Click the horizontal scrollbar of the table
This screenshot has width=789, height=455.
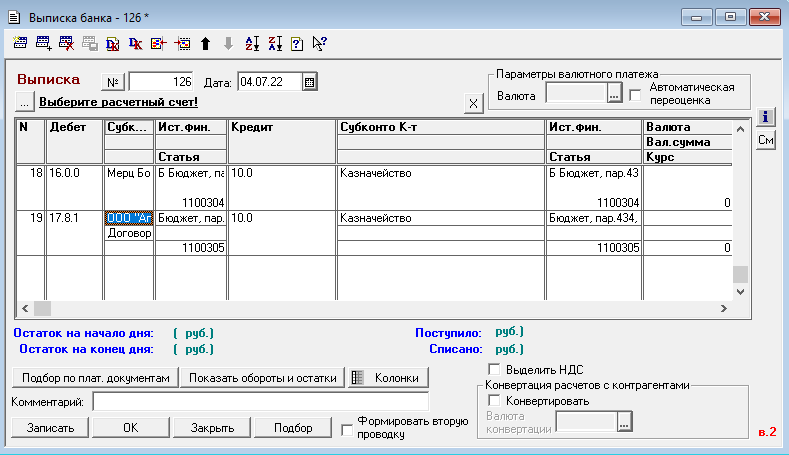pos(380,309)
